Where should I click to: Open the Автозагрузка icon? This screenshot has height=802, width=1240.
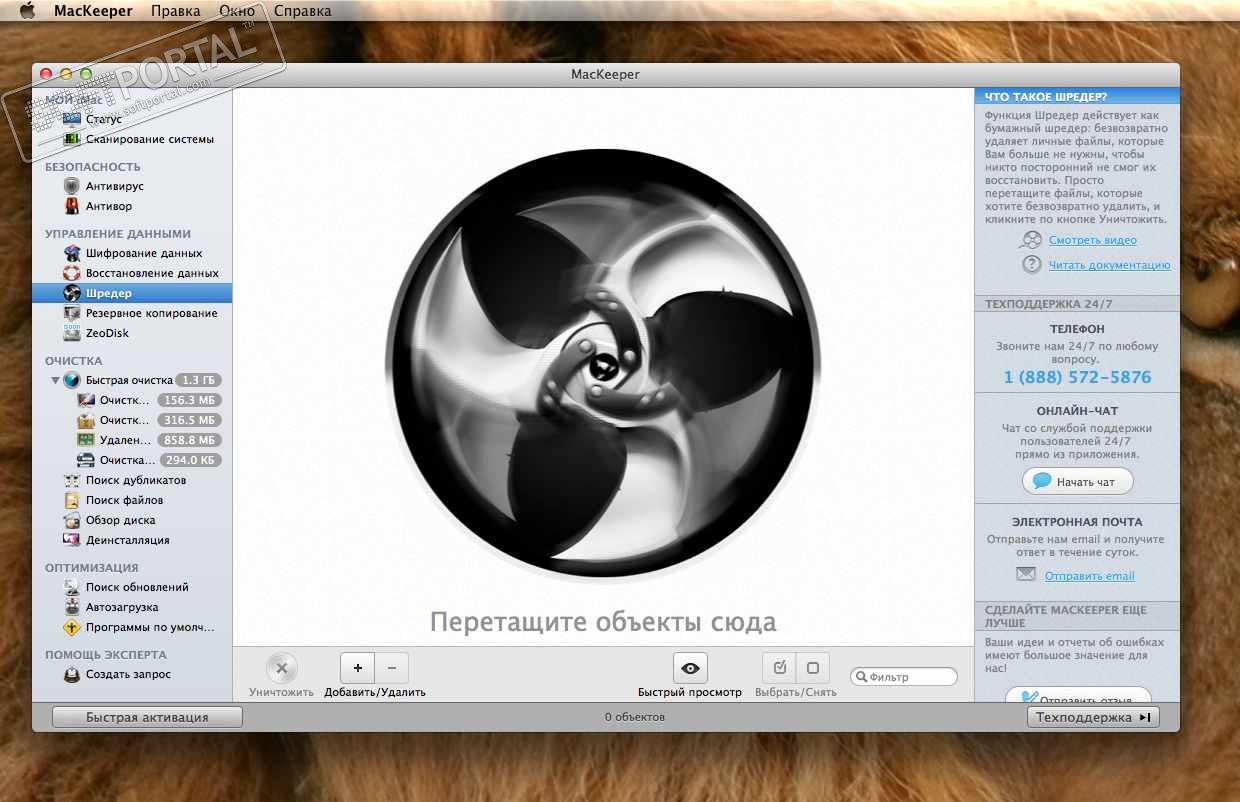[72, 607]
